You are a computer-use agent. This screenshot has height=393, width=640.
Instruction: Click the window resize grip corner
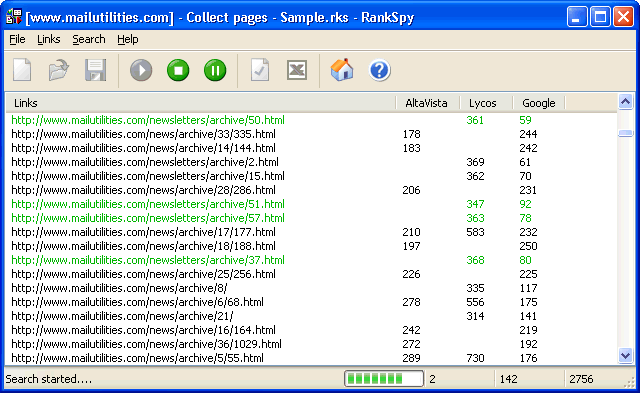click(x=629, y=382)
